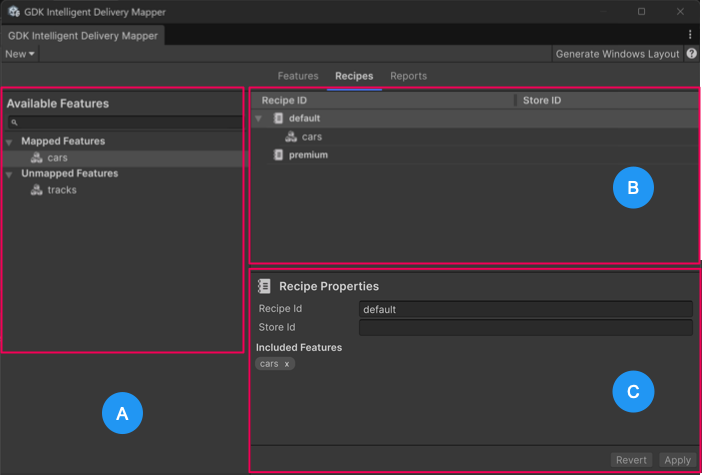Close the GDK Intelligent Delivery Mapper window
Image resolution: width=702 pixels, height=476 pixels.
[x=680, y=12]
